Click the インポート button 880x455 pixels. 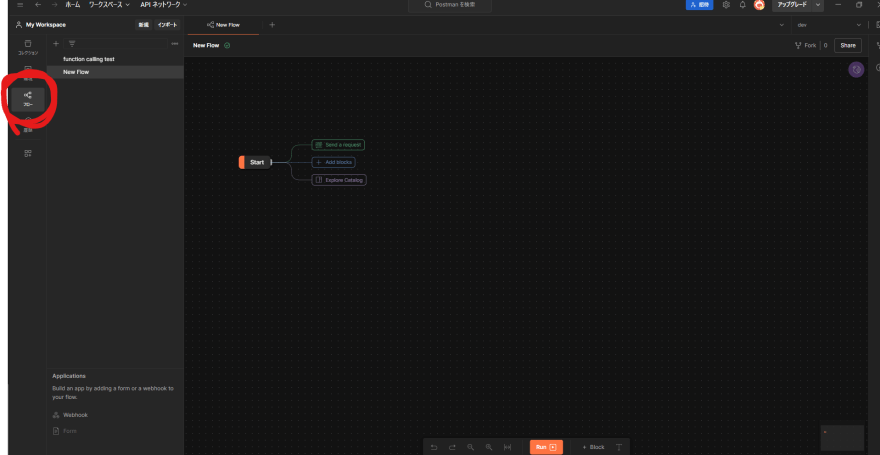pyautogui.click(x=167, y=25)
